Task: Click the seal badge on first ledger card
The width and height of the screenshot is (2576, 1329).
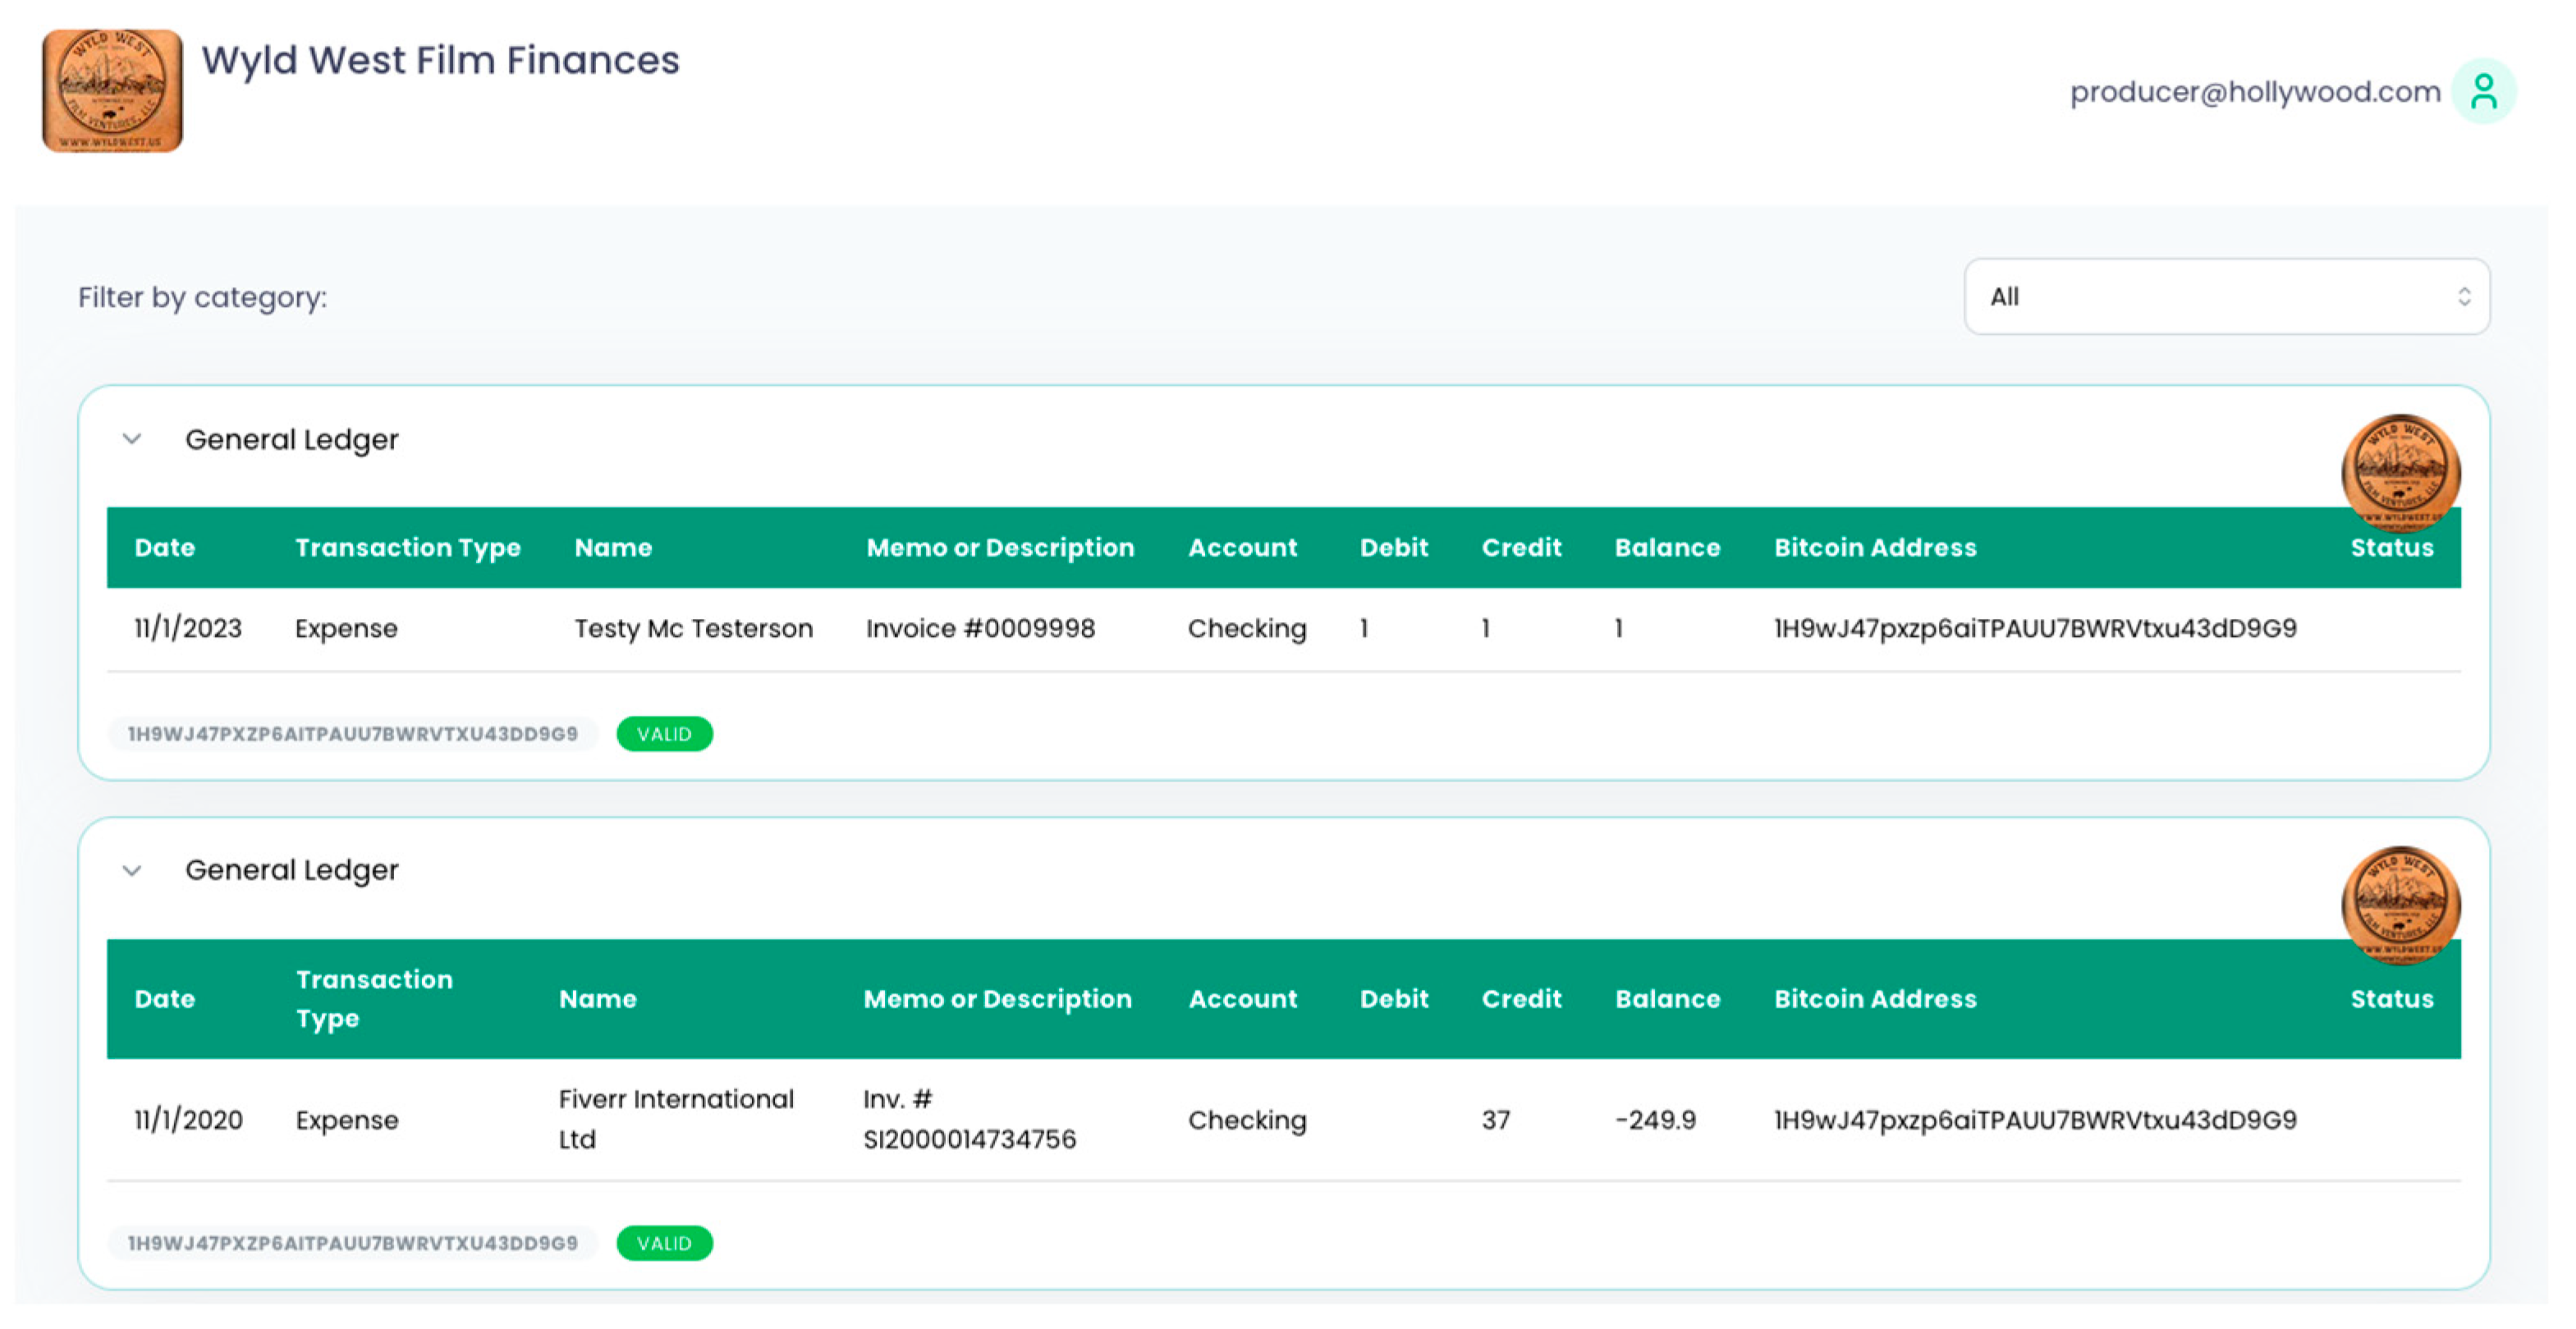Action: coord(2400,470)
